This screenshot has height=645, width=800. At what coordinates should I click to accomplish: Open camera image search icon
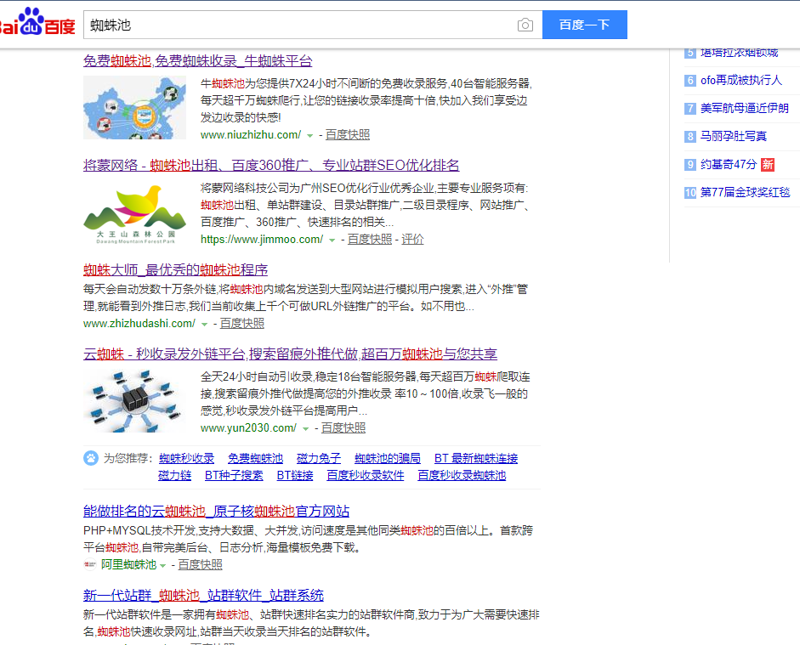[x=525, y=24]
